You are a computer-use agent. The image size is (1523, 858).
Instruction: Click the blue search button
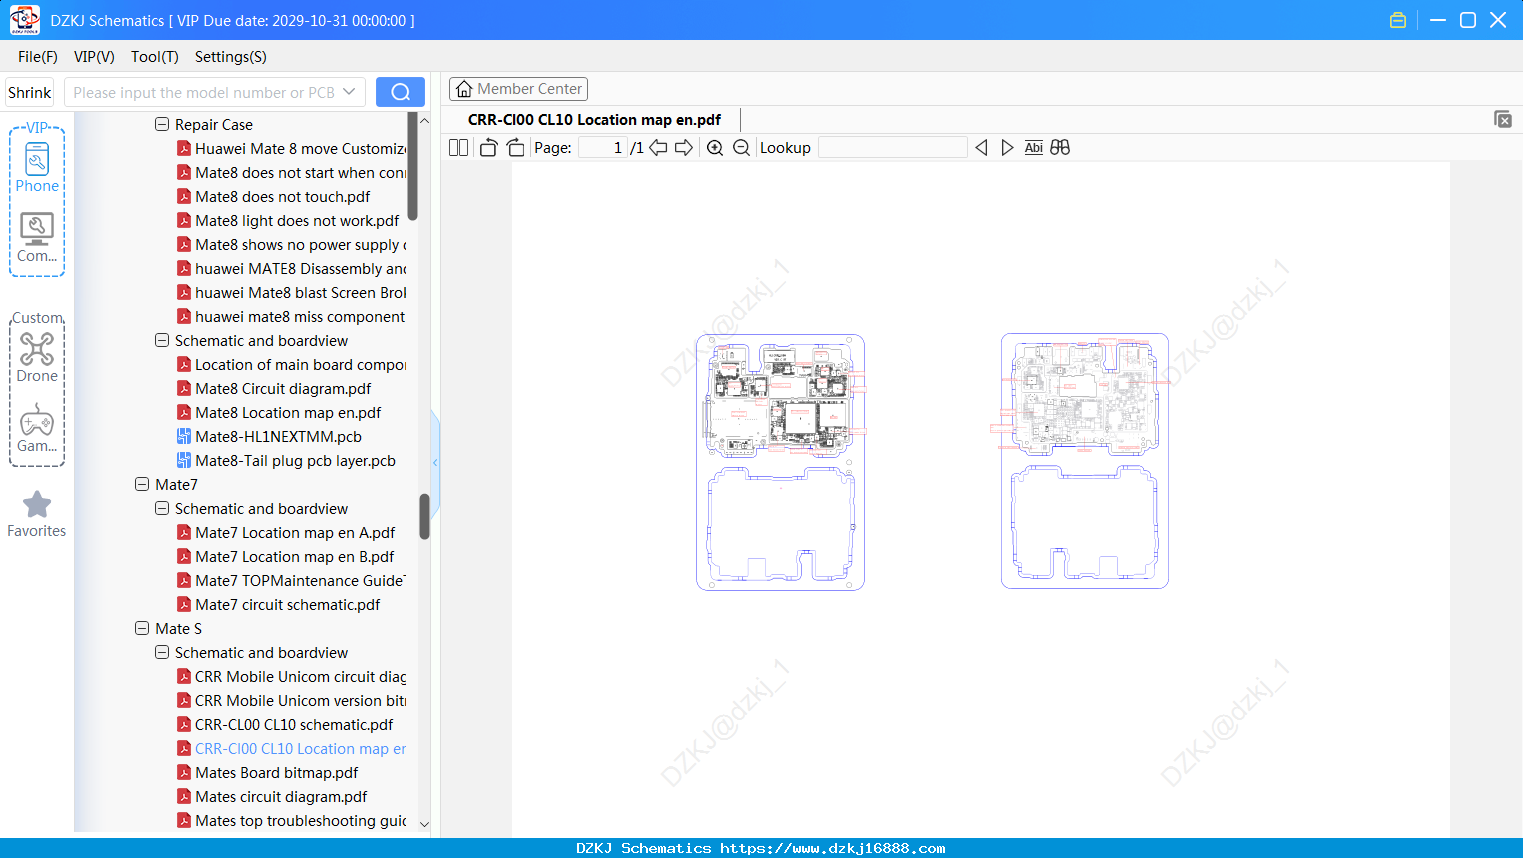(x=400, y=92)
